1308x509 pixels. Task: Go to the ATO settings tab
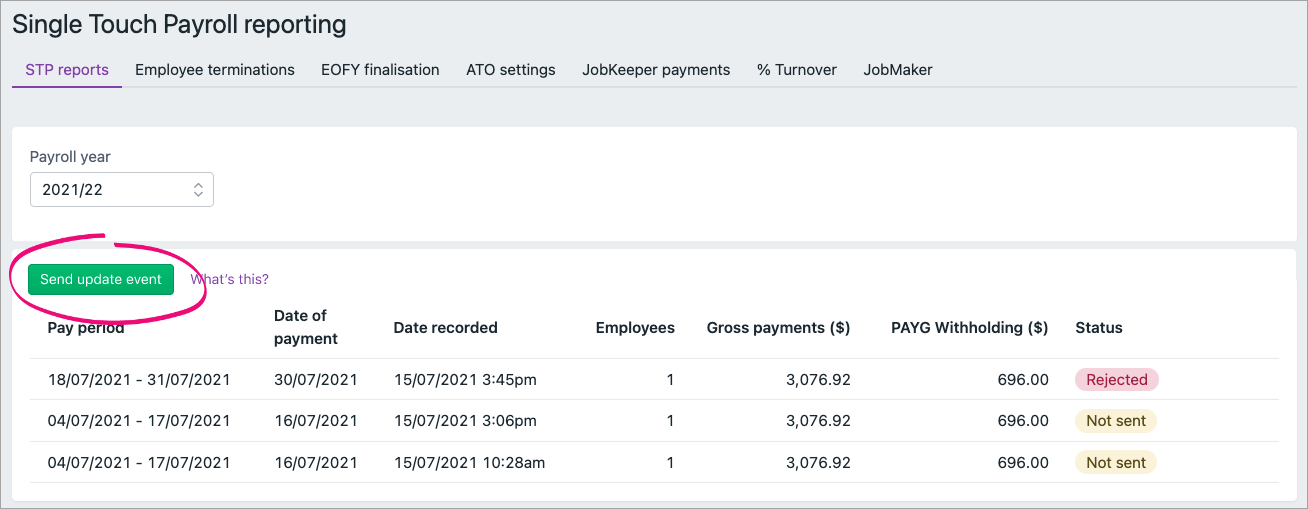coord(510,70)
